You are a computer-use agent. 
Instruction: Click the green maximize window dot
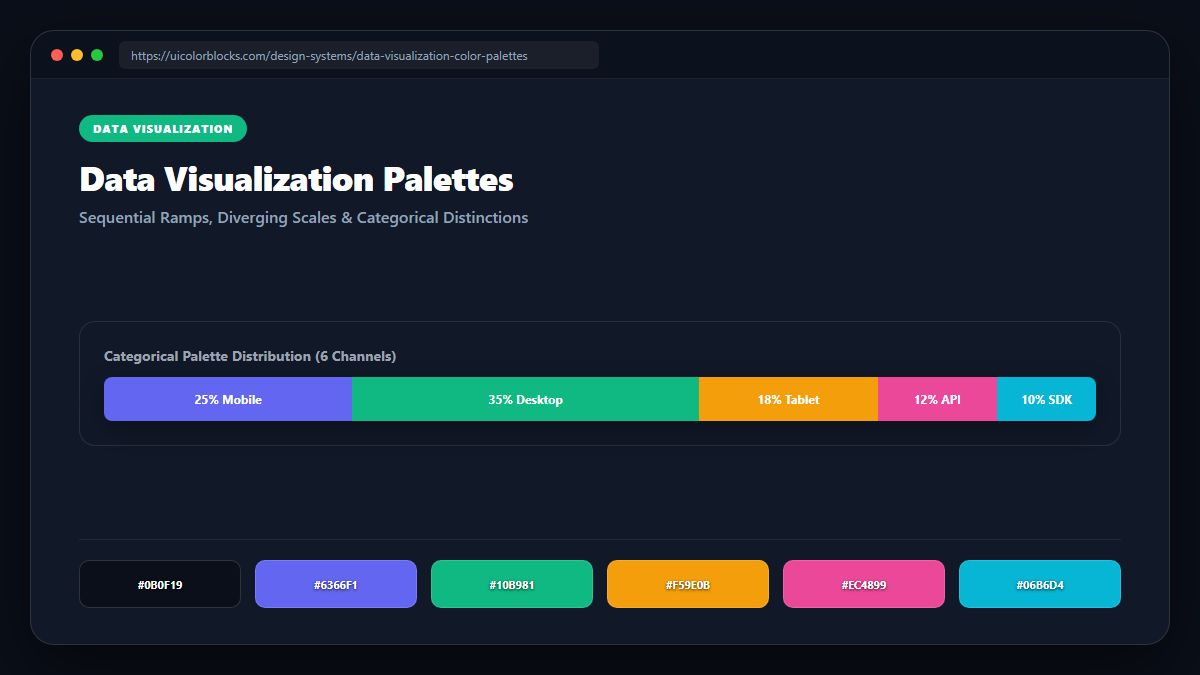[x=97, y=55]
